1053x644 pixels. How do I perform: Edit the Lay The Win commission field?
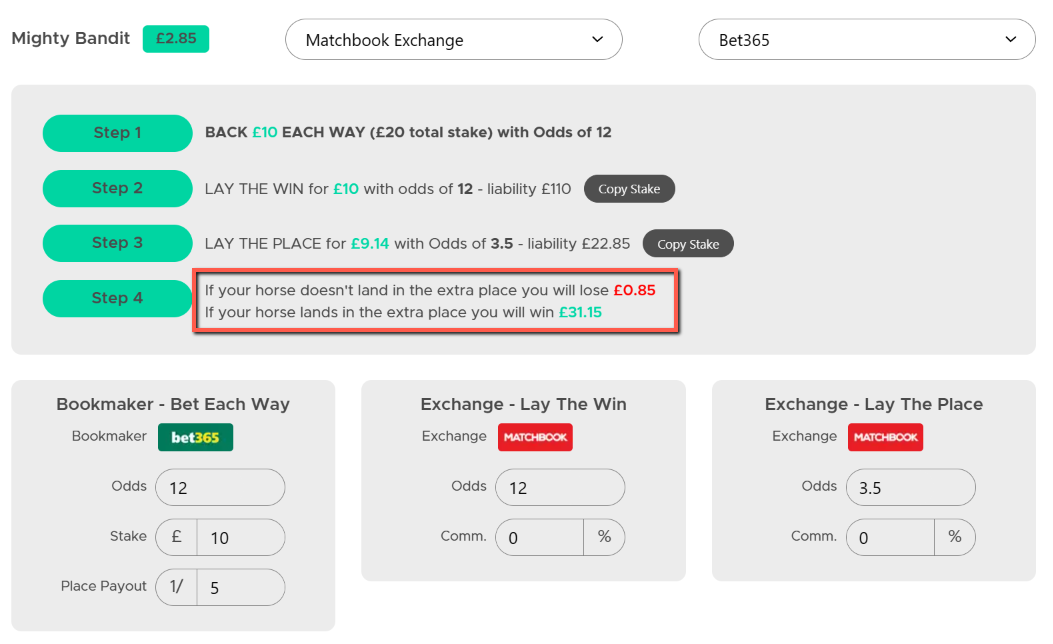(x=540, y=537)
